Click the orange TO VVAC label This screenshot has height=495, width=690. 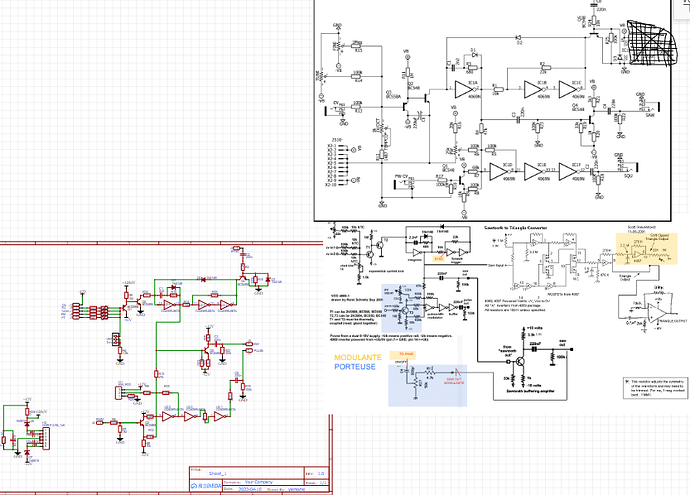coord(403,354)
